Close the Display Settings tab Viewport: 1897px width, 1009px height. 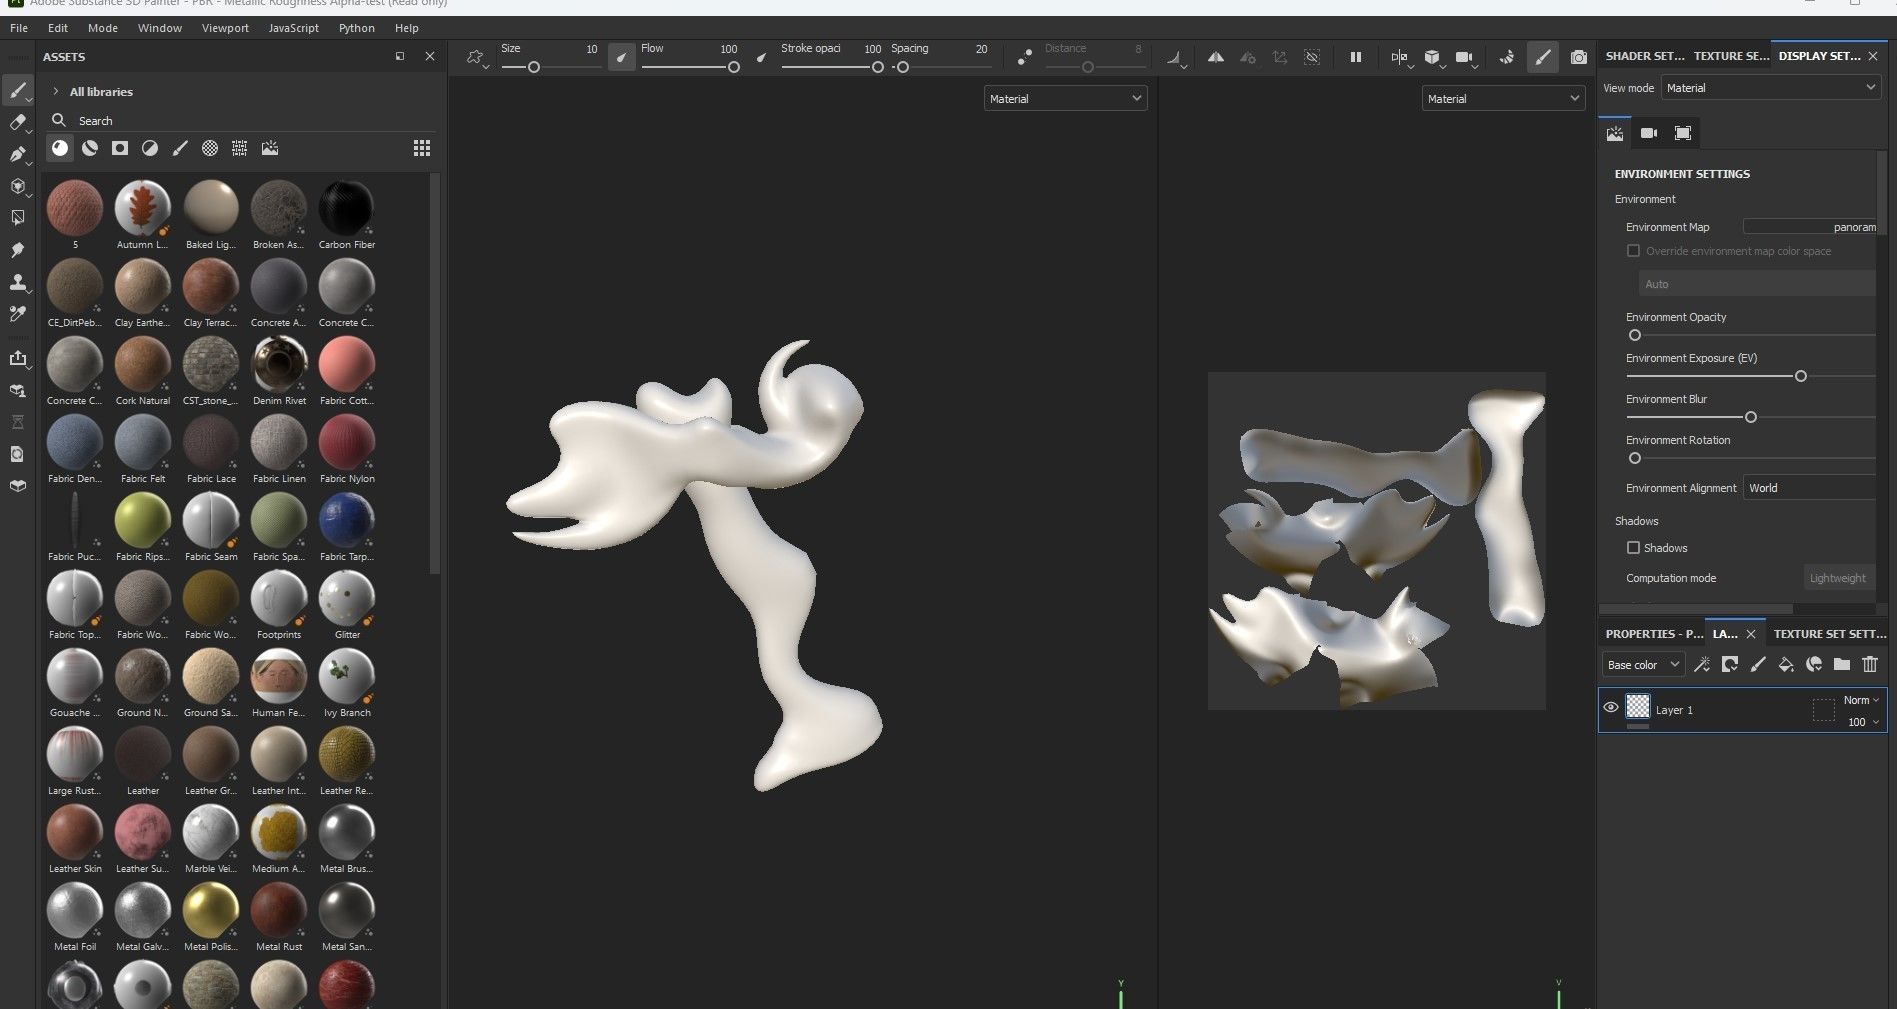tap(1873, 56)
